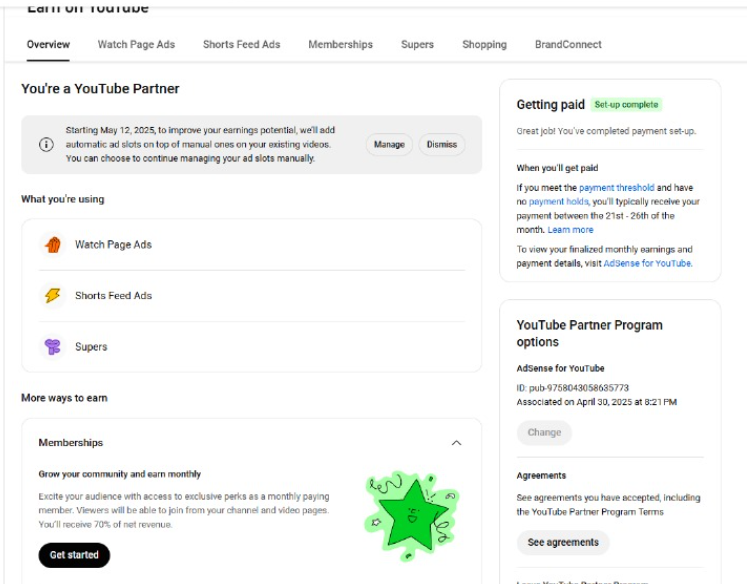Click 'Grow your community and earn monthly' text
Screen dimensions: 747x584
click(120, 474)
